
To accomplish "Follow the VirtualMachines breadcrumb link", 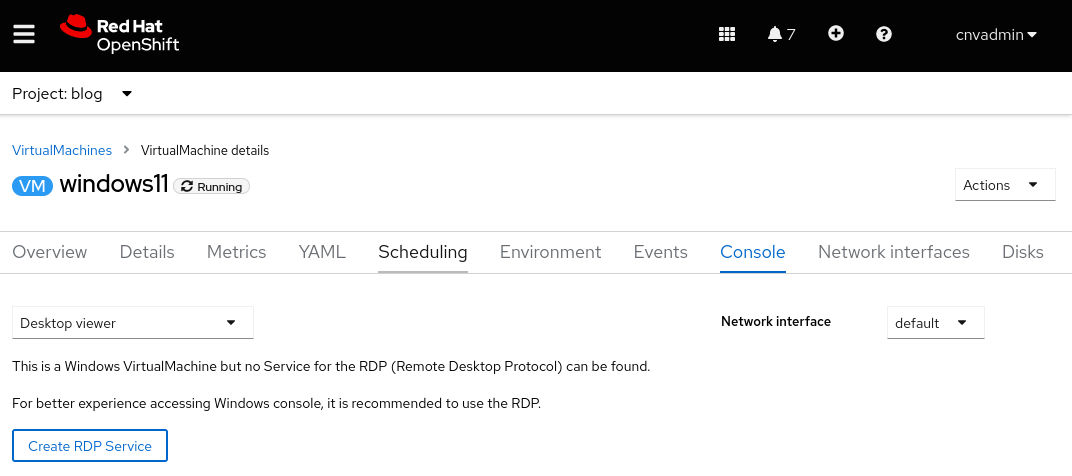I will pos(62,151).
